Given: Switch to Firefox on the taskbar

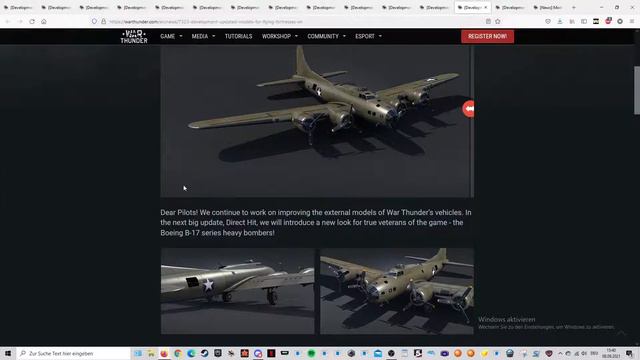Looking at the screenshot, I should [164, 353].
